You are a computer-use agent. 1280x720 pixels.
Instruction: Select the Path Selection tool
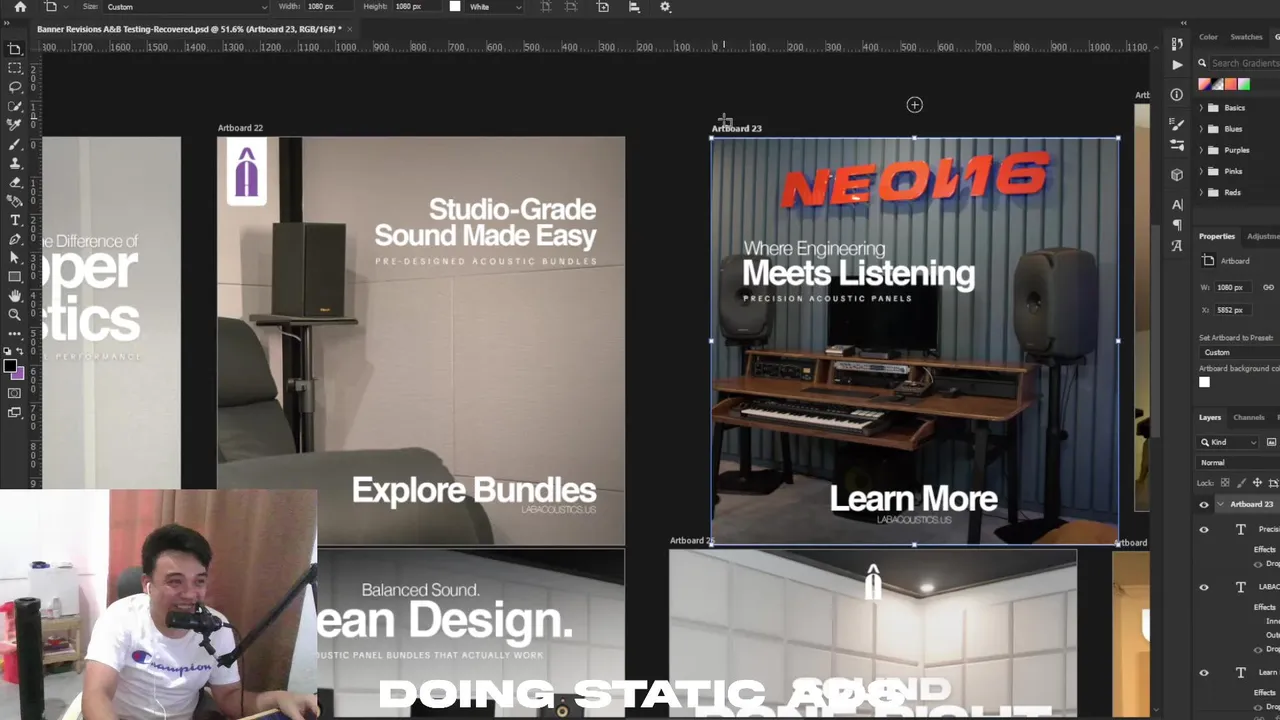pyautogui.click(x=15, y=258)
